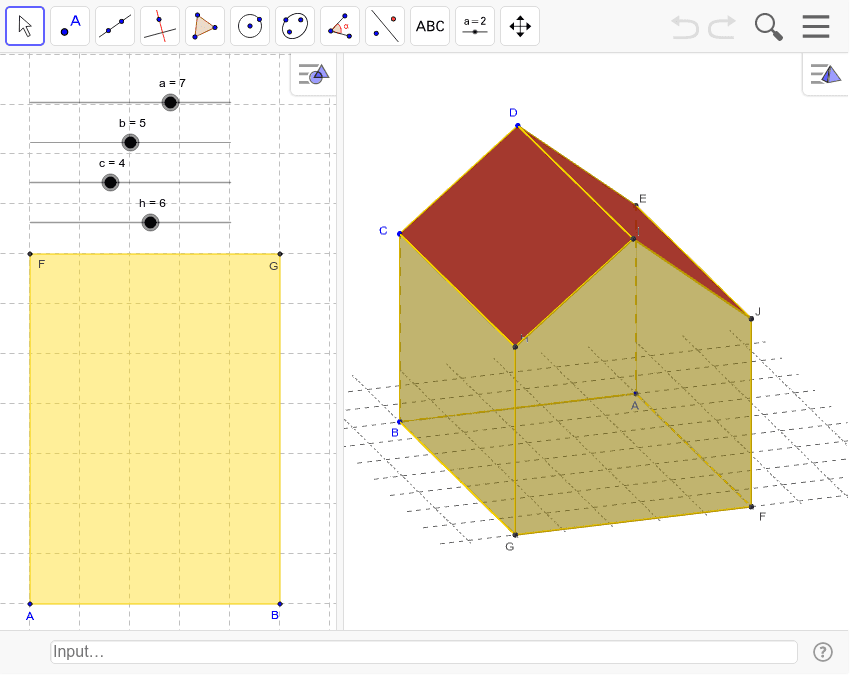Click the Input bar field

click(424, 652)
